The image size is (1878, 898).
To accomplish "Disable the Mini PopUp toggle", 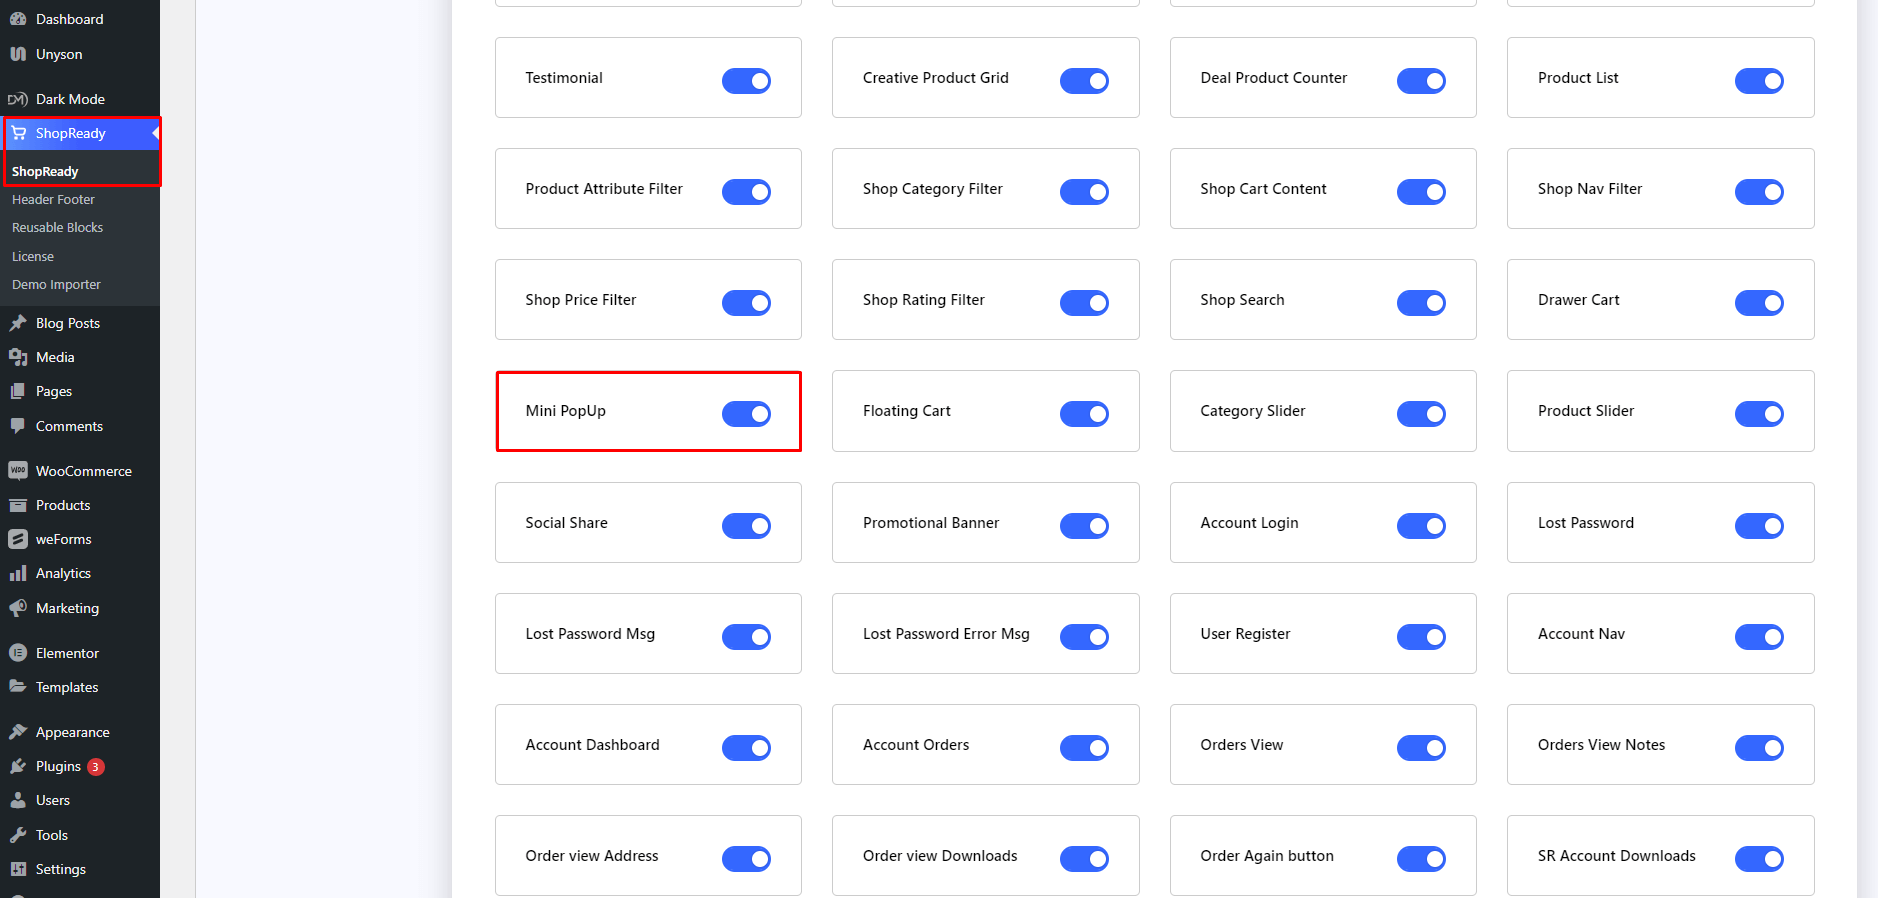I will tap(746, 413).
